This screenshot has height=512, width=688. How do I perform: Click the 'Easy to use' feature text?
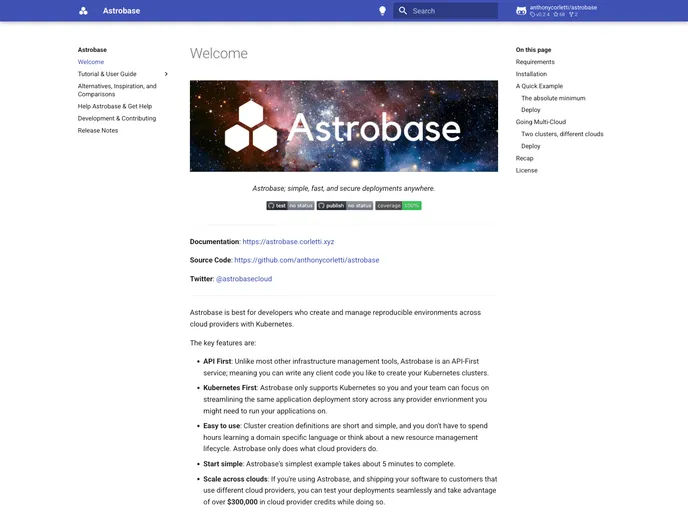[x=222, y=426]
